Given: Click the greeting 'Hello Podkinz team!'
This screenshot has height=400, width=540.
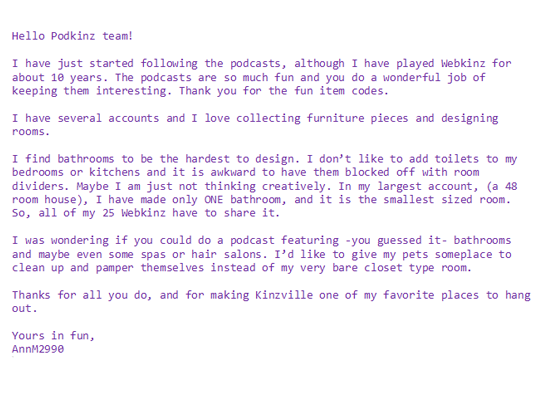Looking at the screenshot, I should point(72,36).
